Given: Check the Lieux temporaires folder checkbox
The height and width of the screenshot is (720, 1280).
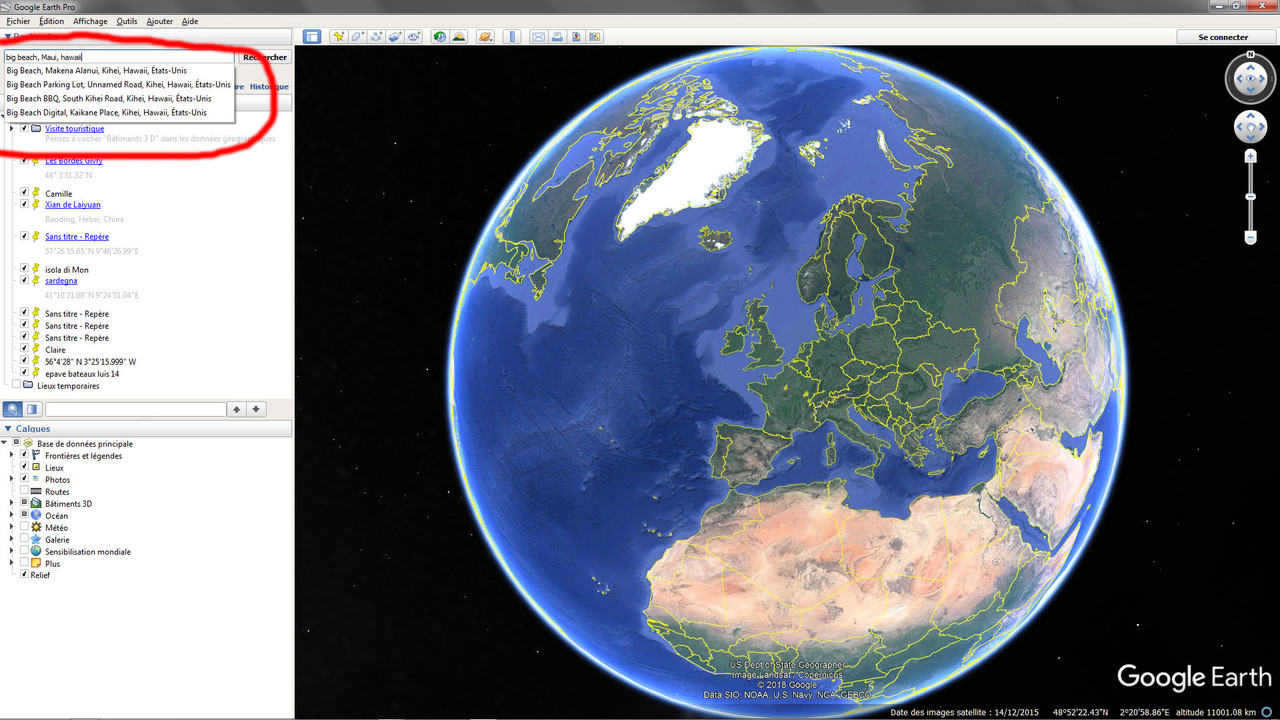Looking at the screenshot, I should [15, 385].
